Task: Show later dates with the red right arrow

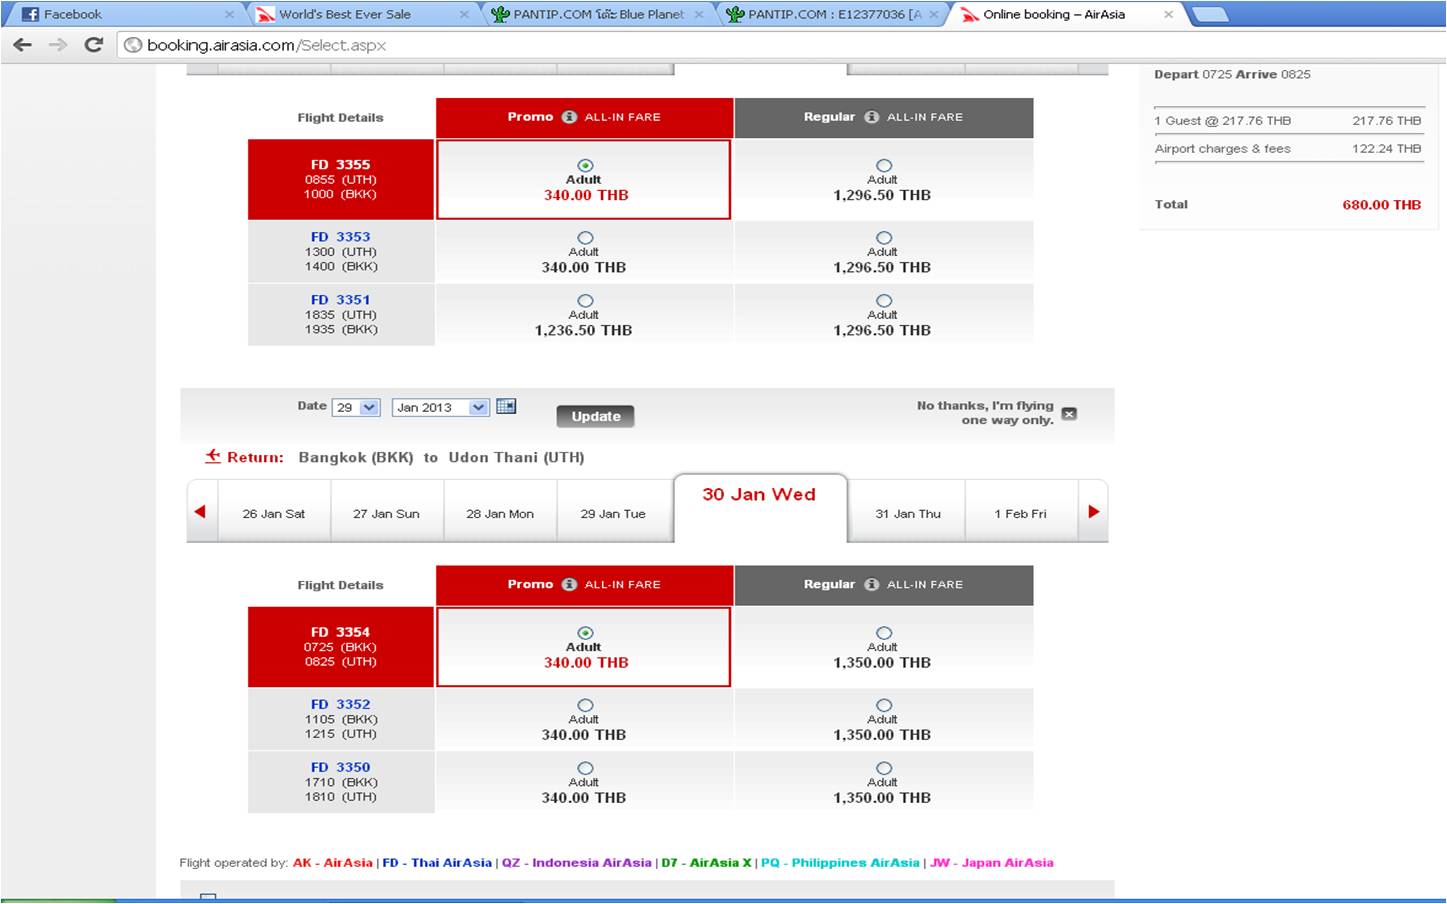Action: pos(1093,511)
